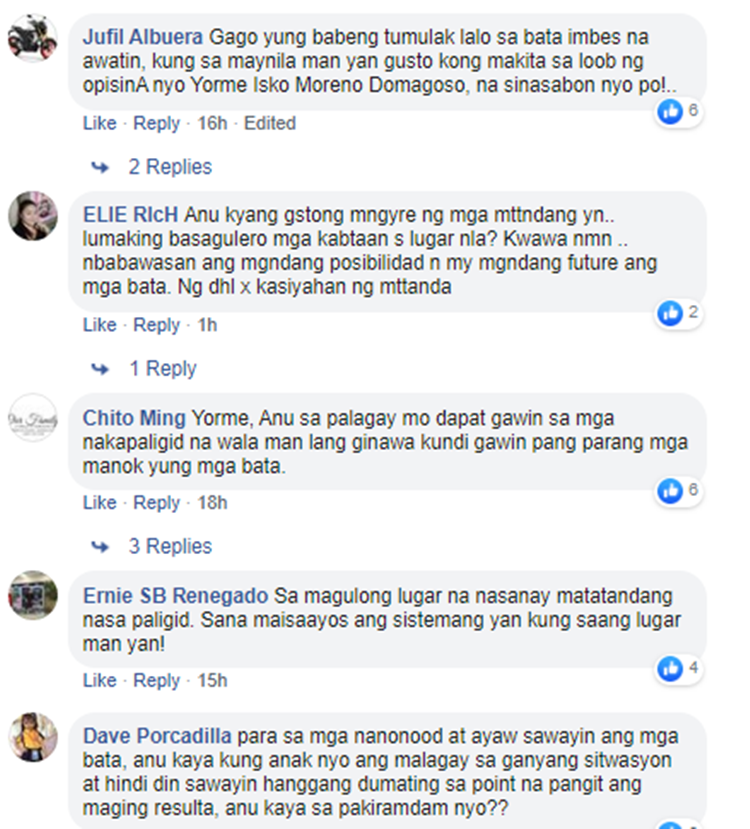Click the 16h timestamp on Jufil's comment
This screenshot has height=829, width=750.
(x=212, y=123)
